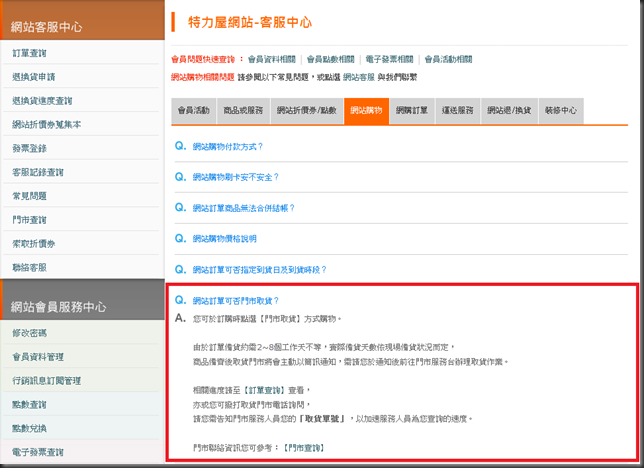Open 點數查詢 in the member sidebar
This screenshot has width=644, height=468.
29,405
